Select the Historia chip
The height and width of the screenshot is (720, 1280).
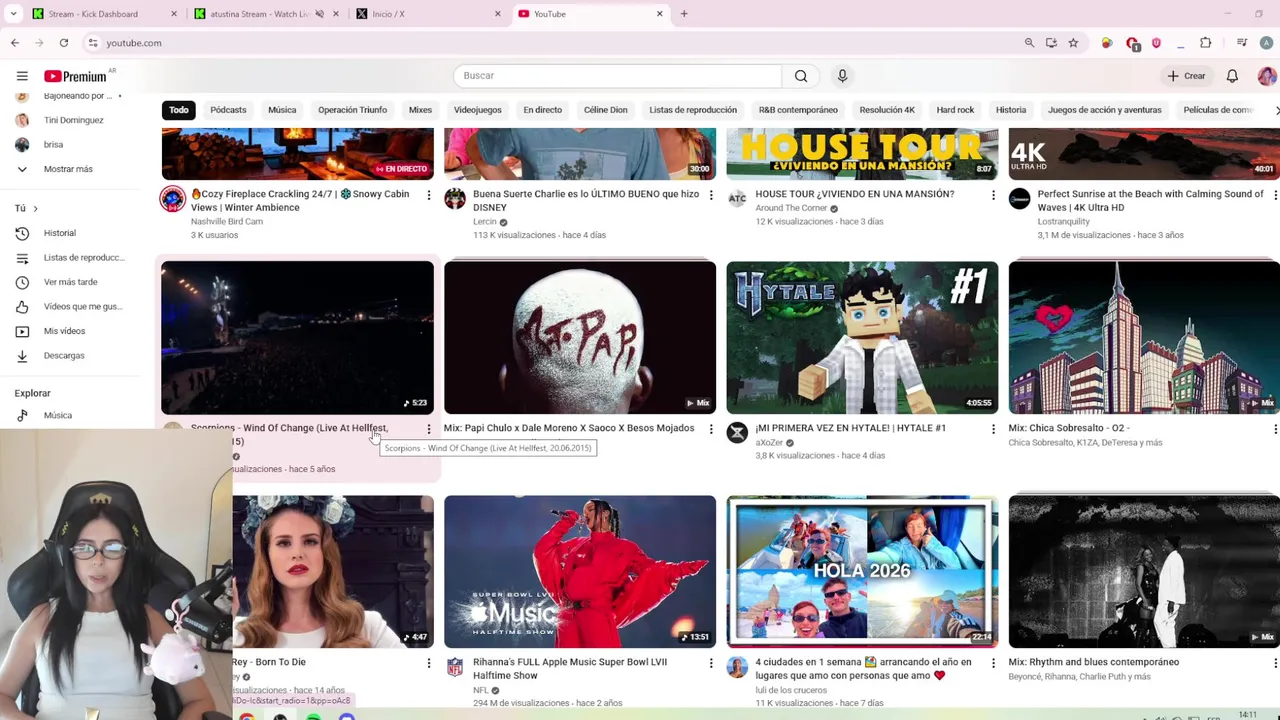tap(1011, 110)
